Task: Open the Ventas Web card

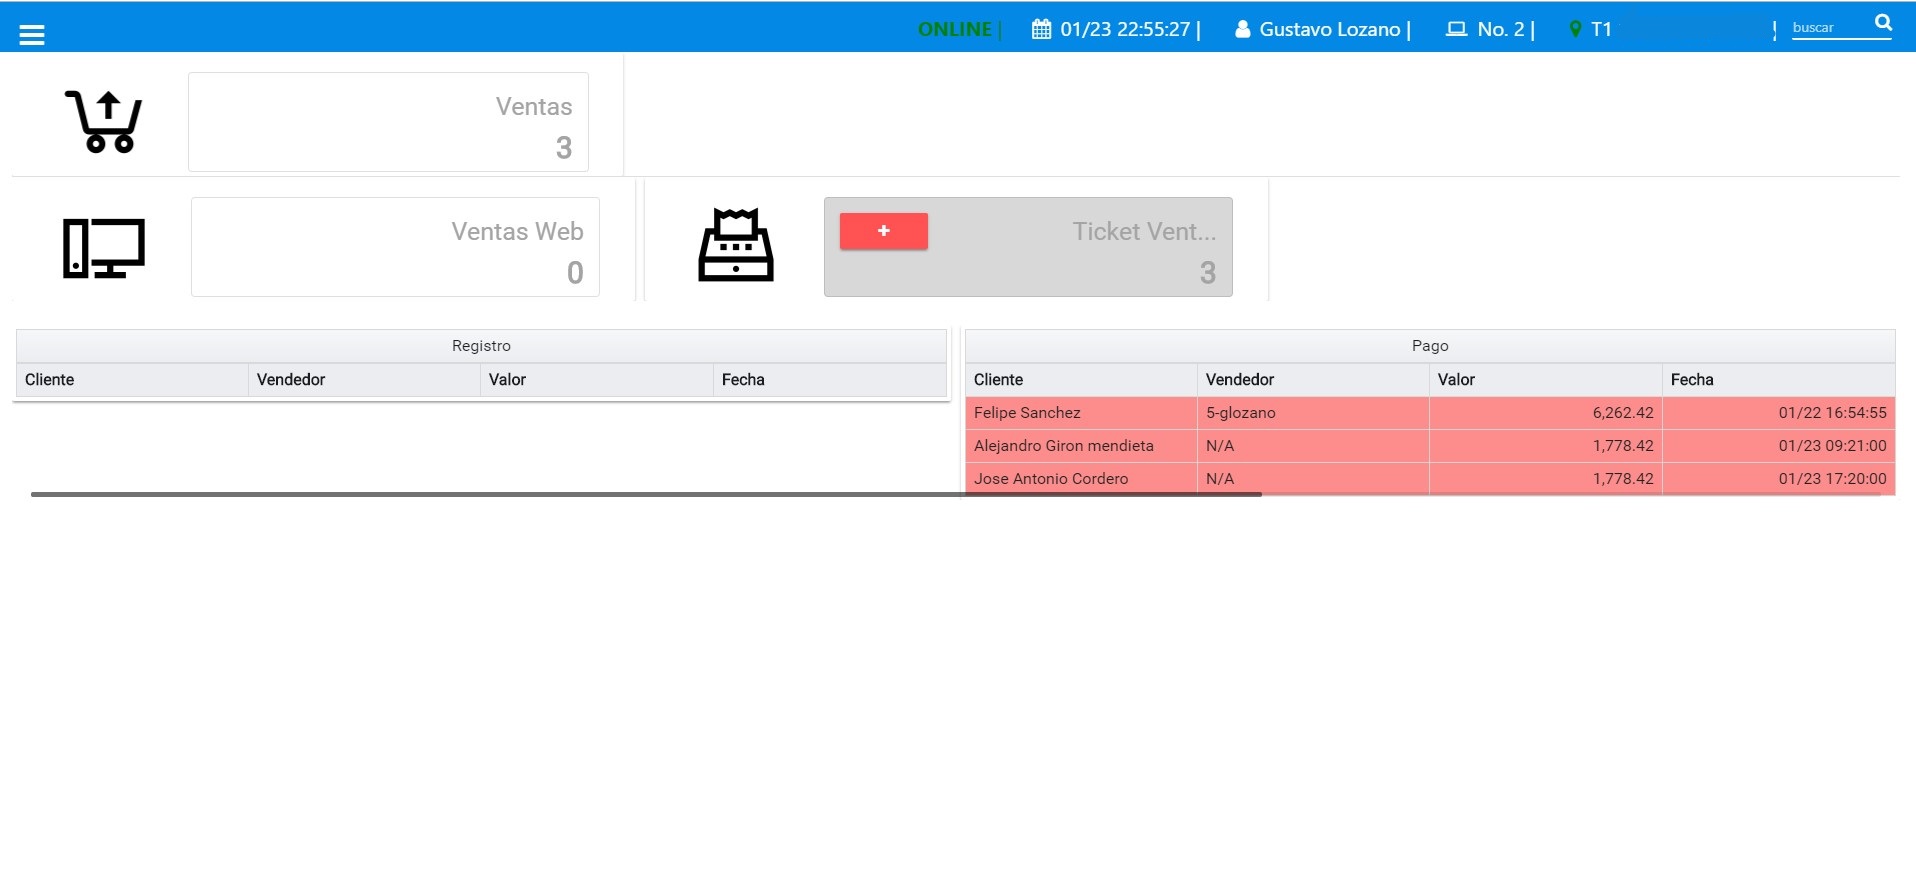Action: click(x=395, y=247)
